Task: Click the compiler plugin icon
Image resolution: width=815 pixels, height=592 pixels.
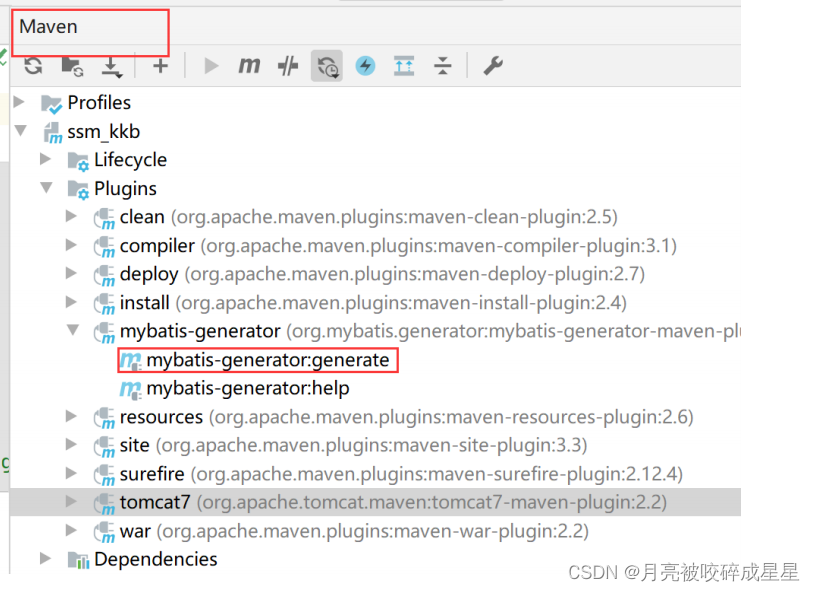Action: coord(104,247)
